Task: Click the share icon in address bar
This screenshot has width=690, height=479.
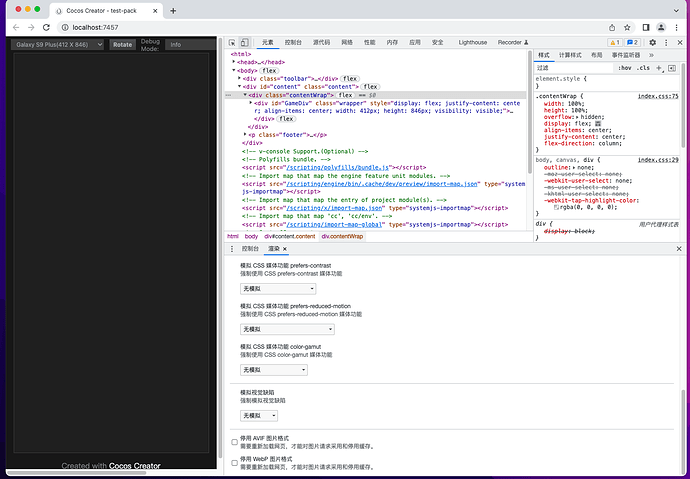Action: pos(610,27)
